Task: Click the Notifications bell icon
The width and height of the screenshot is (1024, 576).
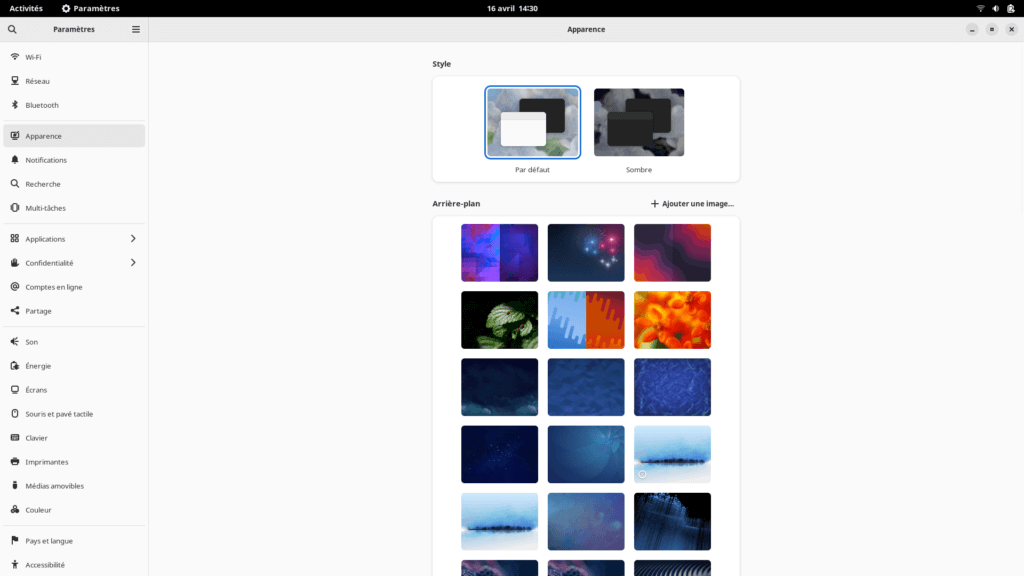Action: click(15, 160)
